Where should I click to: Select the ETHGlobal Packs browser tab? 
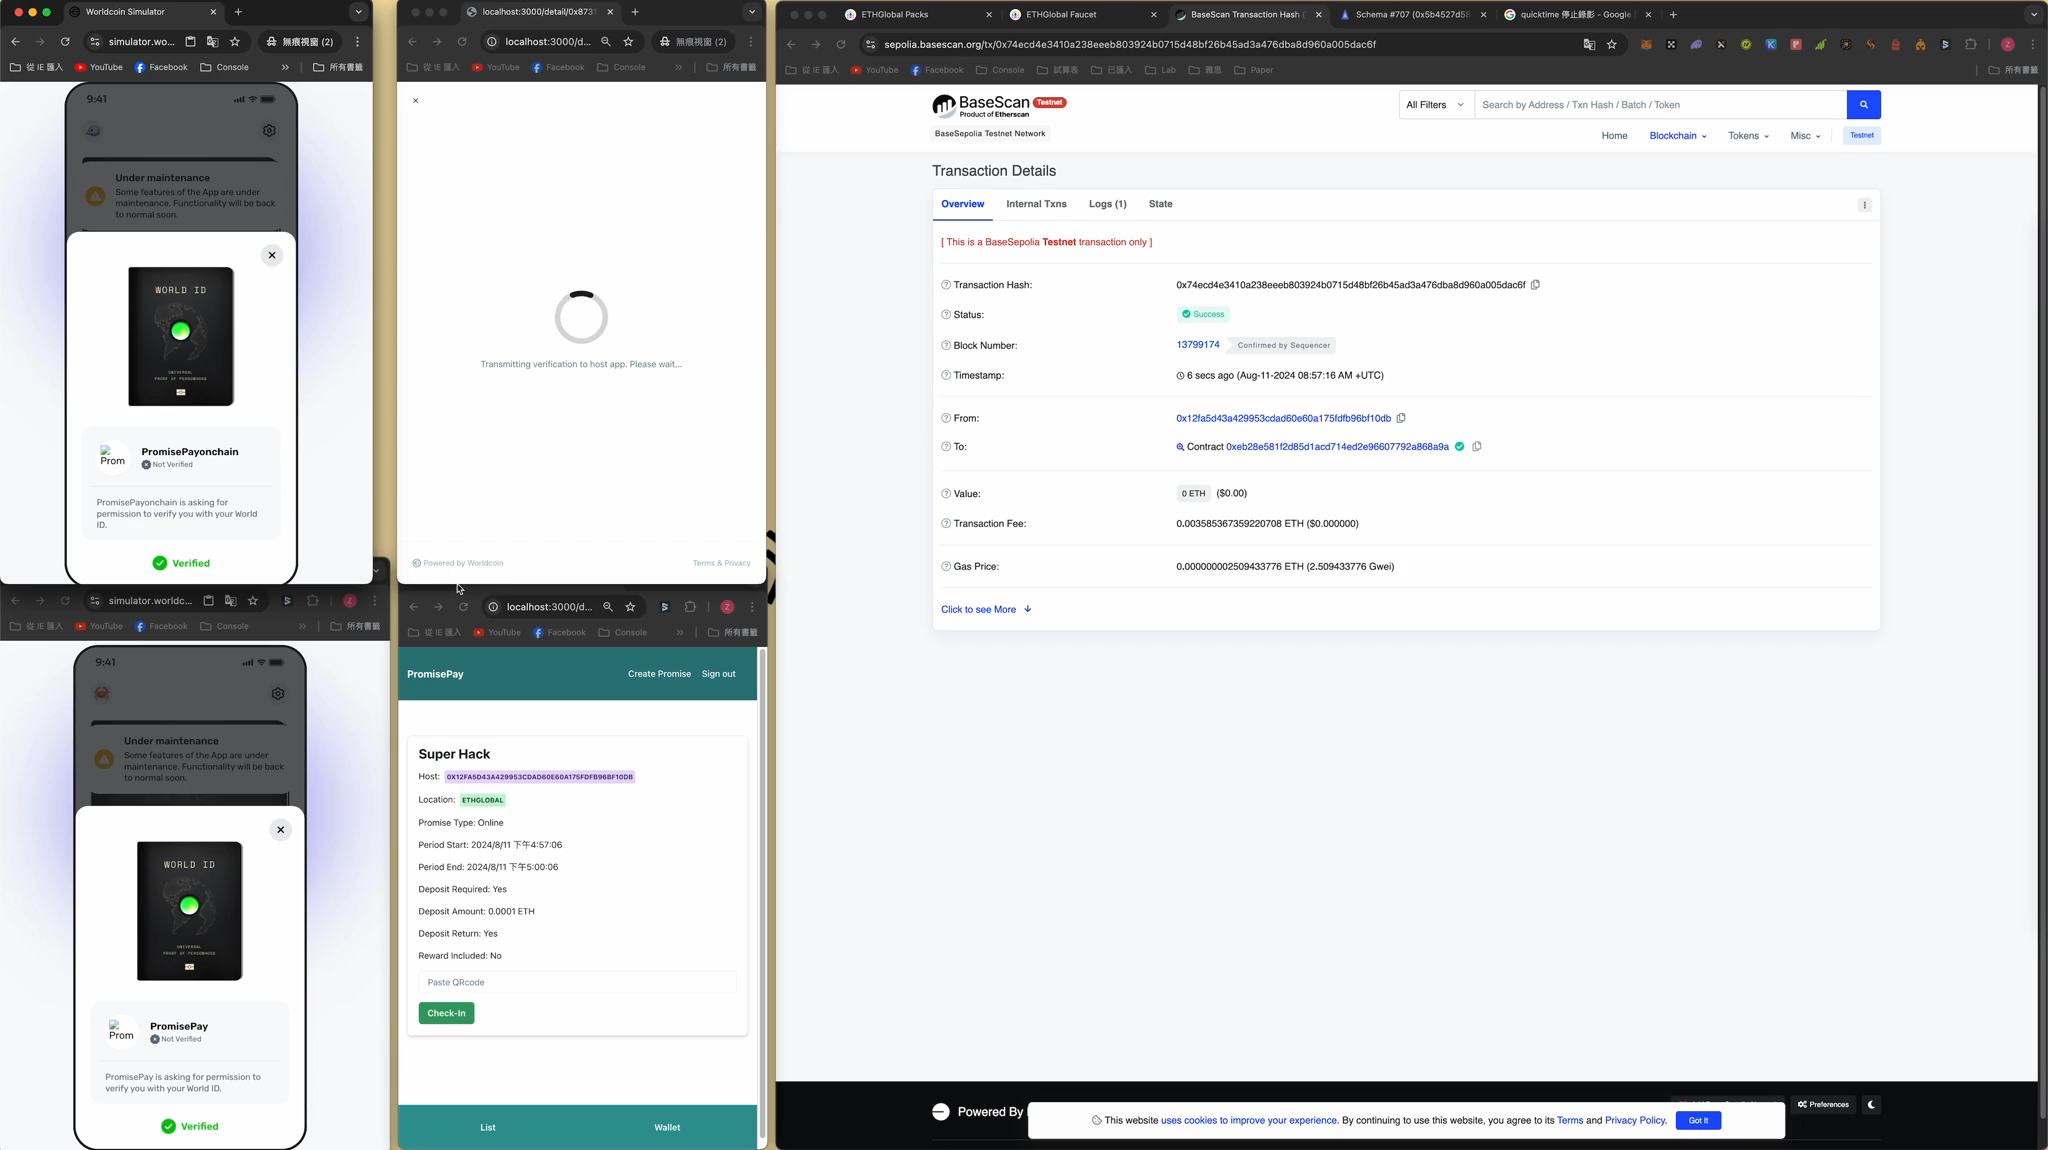point(916,15)
